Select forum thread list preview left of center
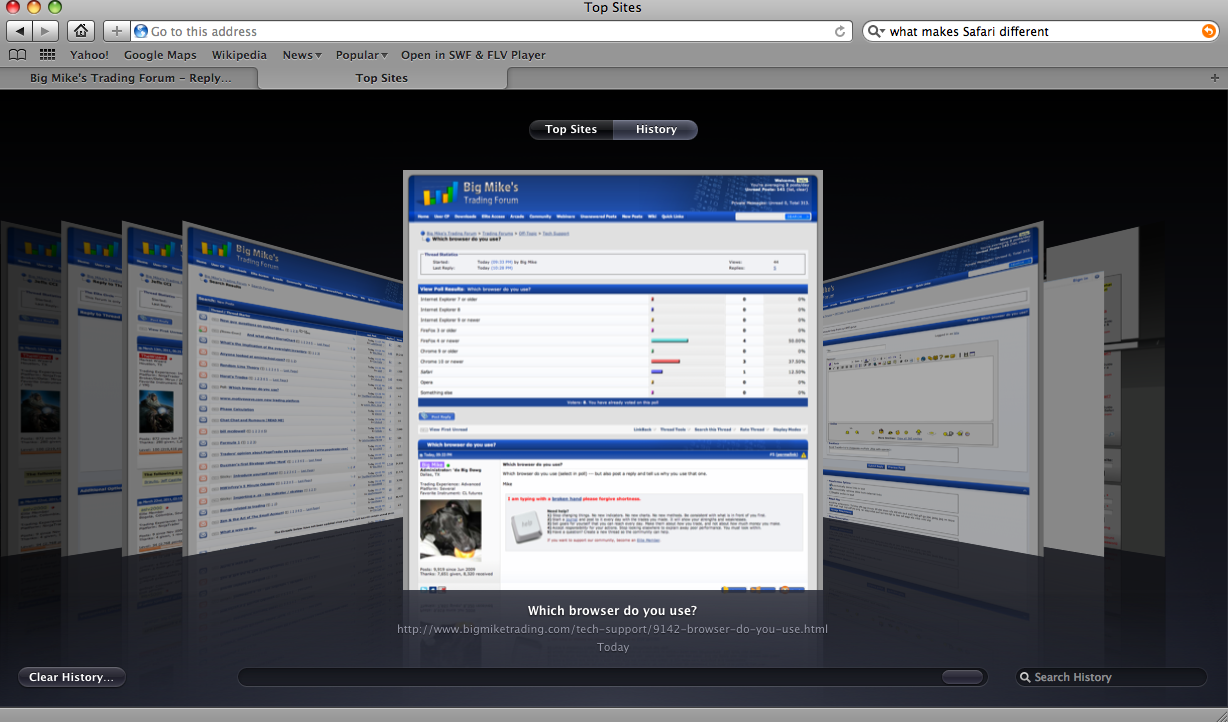This screenshot has width=1228, height=722. click(293, 389)
